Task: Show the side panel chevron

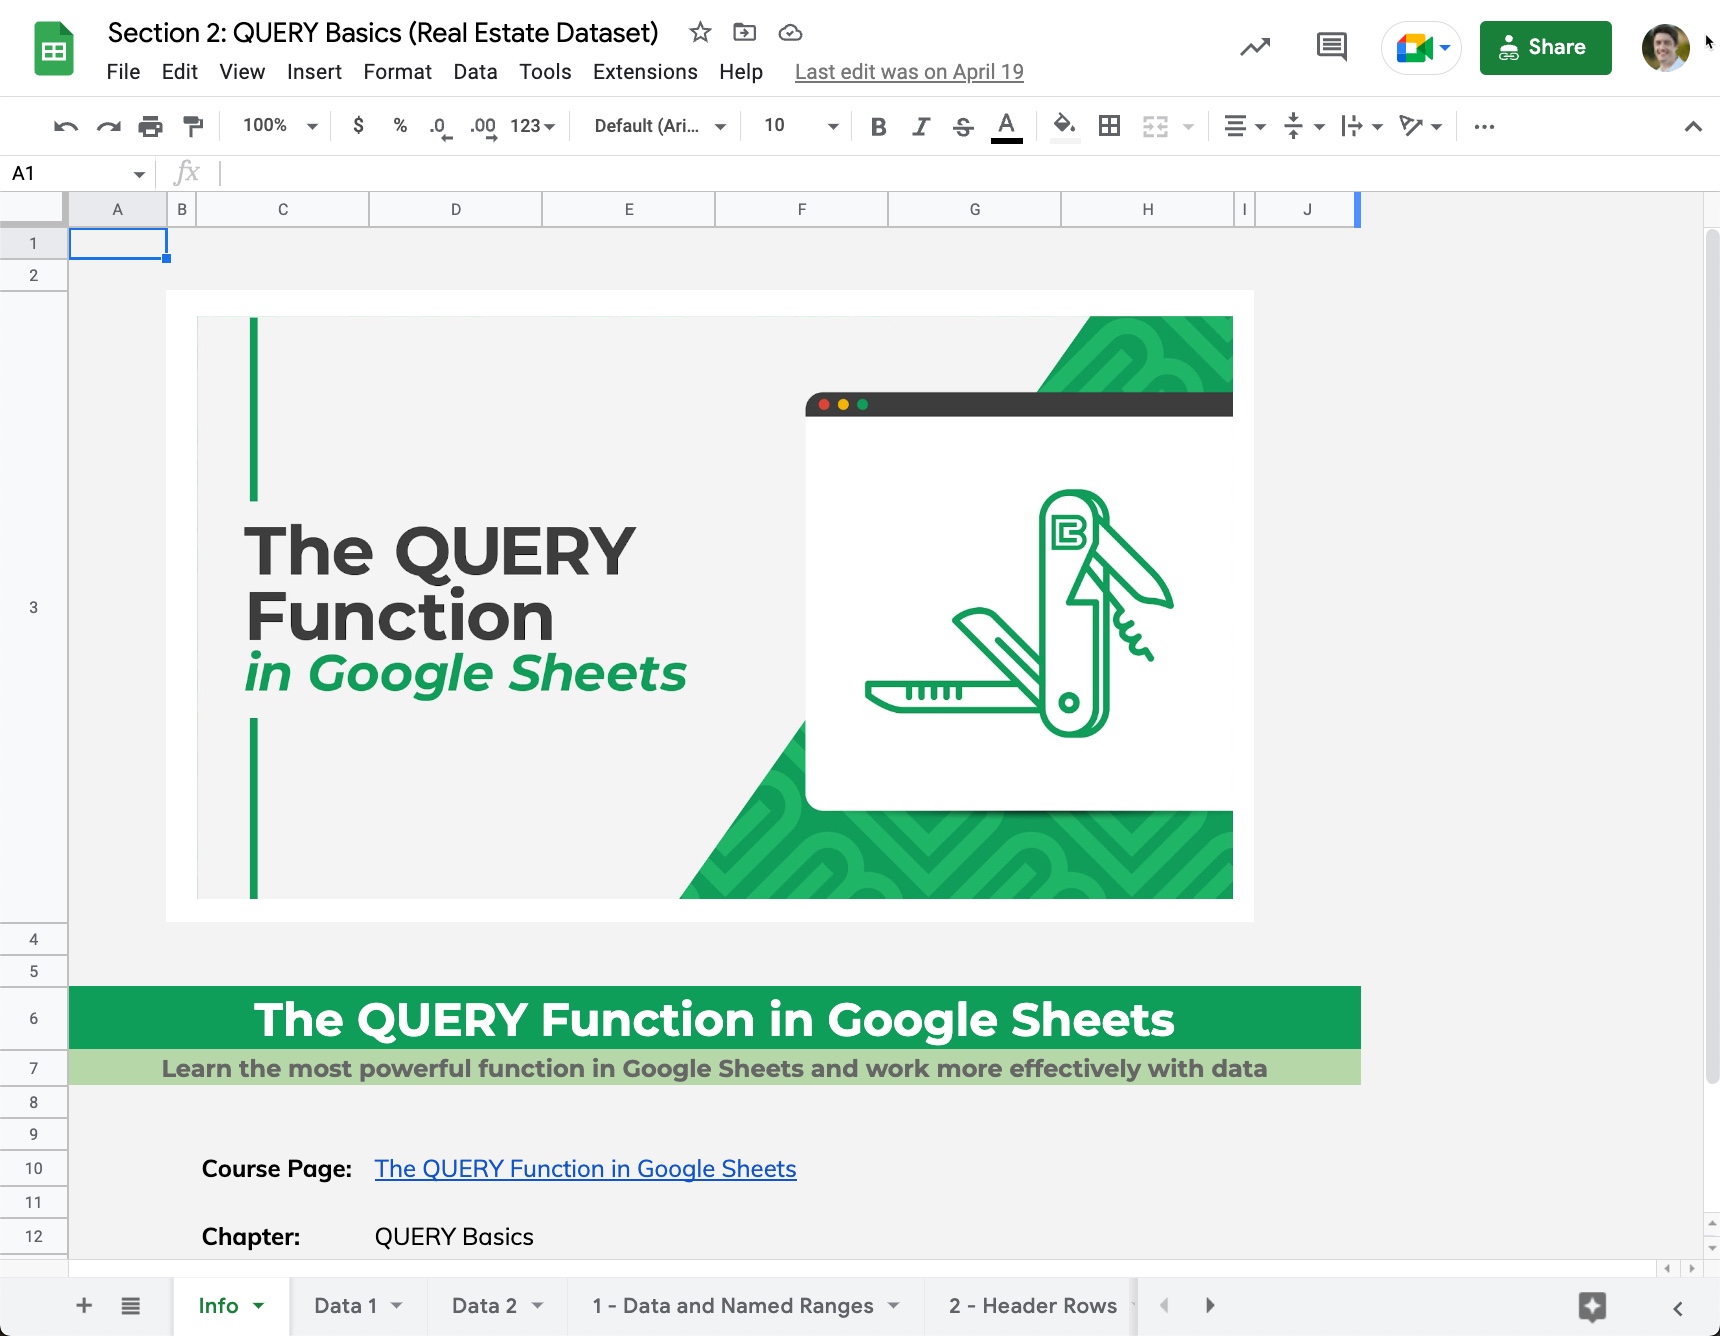Action: (1678, 1308)
